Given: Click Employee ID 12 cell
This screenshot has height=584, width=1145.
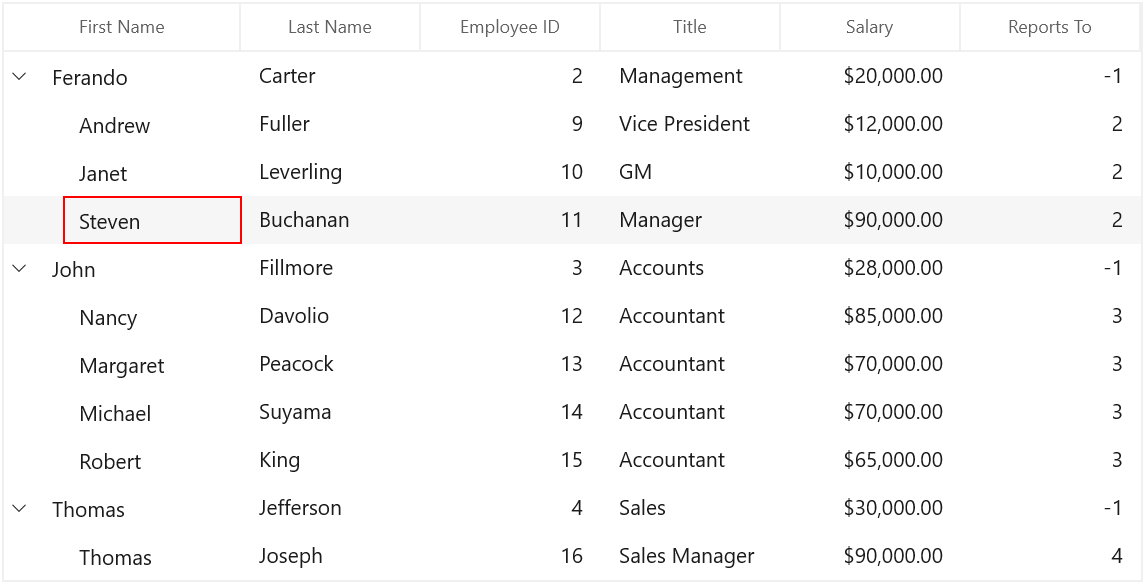Looking at the screenshot, I should [x=510, y=315].
